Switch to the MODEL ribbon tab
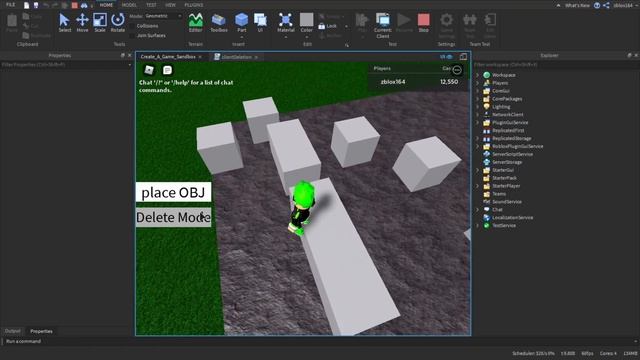The image size is (640, 360). 129,5
